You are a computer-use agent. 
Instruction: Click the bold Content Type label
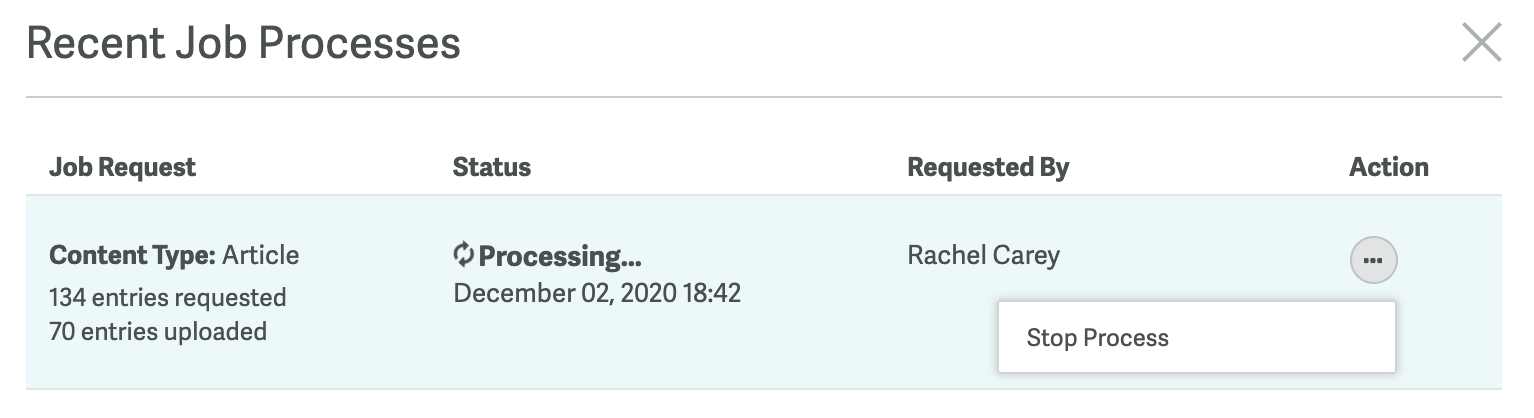point(132,255)
